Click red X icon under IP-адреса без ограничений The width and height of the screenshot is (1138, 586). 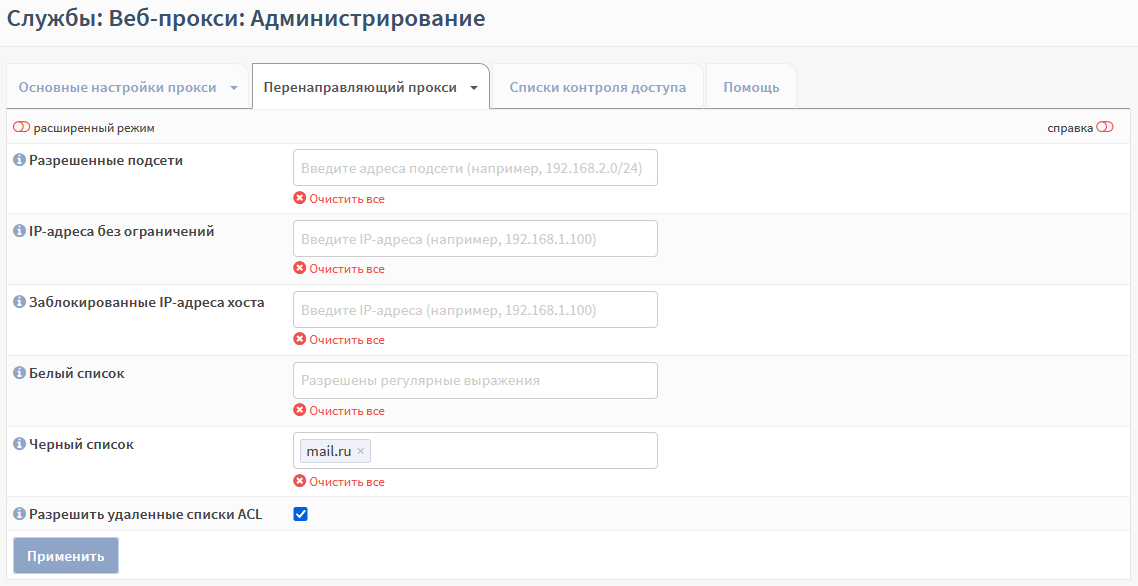coord(300,269)
